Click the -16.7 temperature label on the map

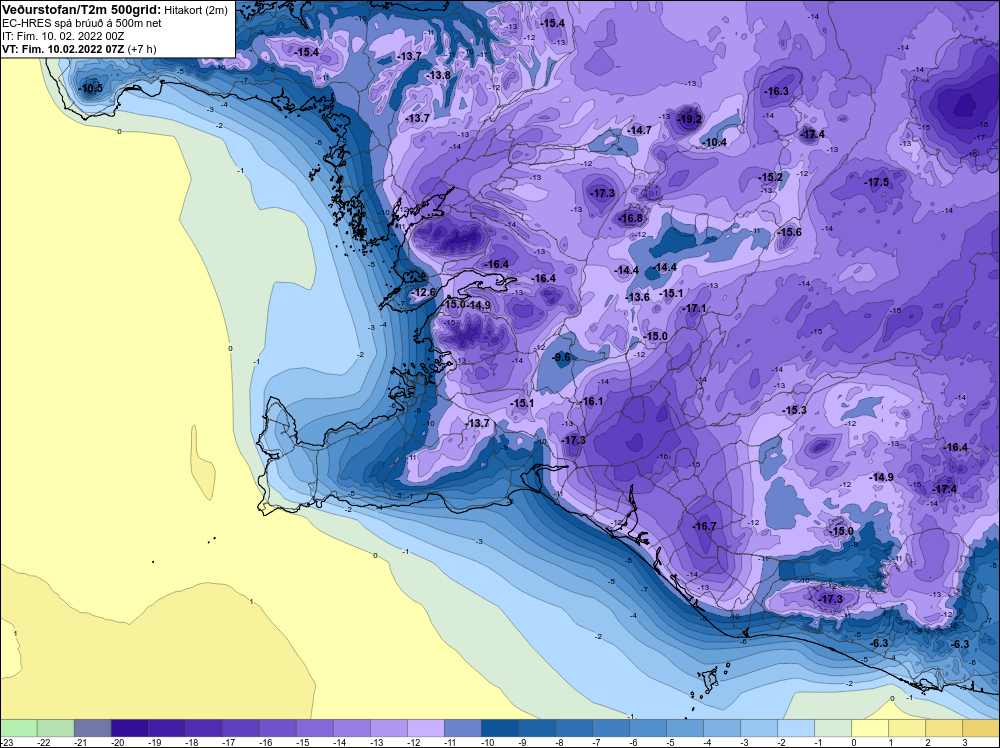tap(703, 526)
